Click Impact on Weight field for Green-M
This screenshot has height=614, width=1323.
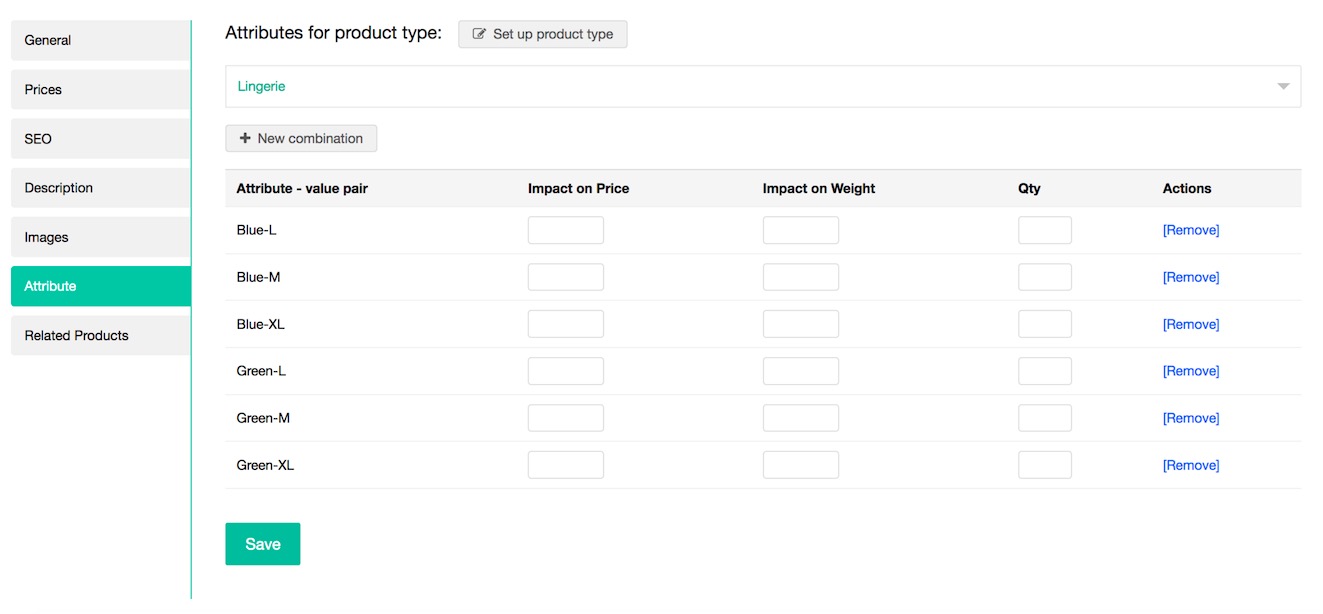point(800,418)
